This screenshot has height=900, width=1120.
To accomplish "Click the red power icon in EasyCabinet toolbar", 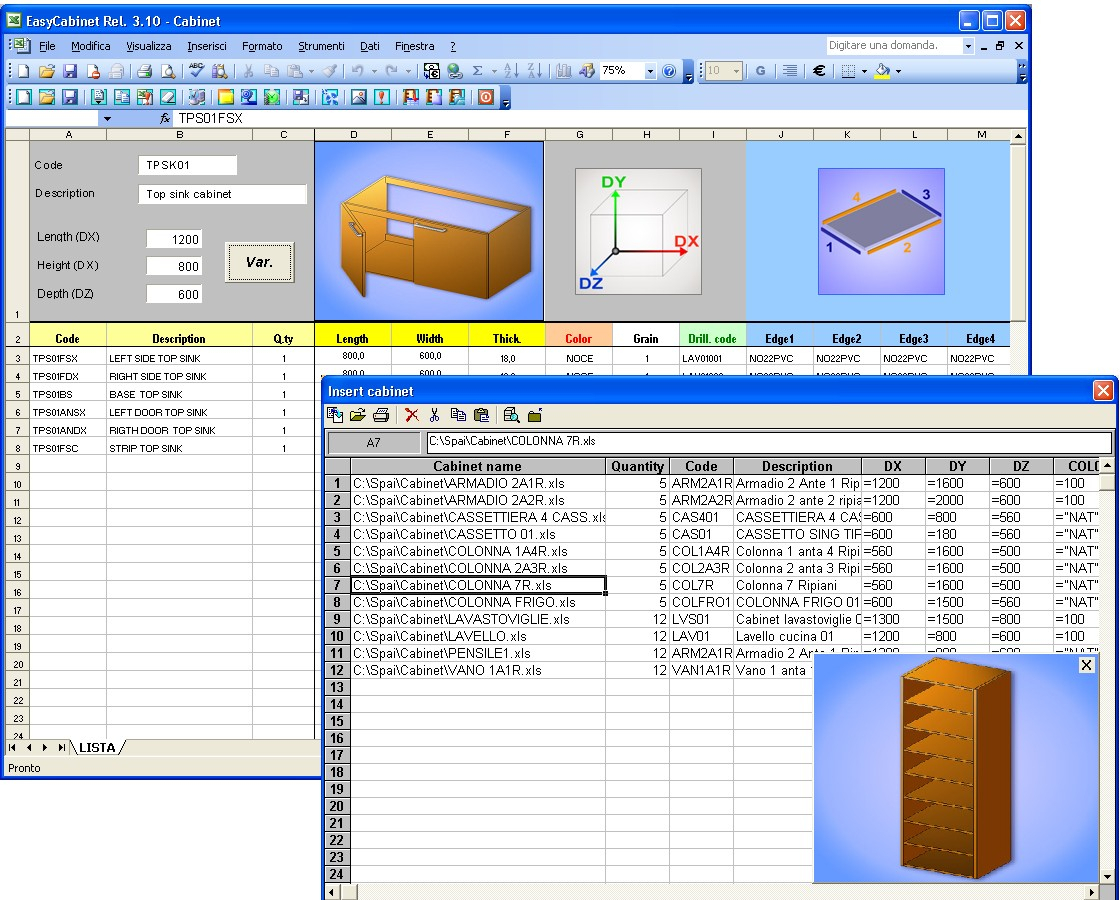I will tap(485, 97).
